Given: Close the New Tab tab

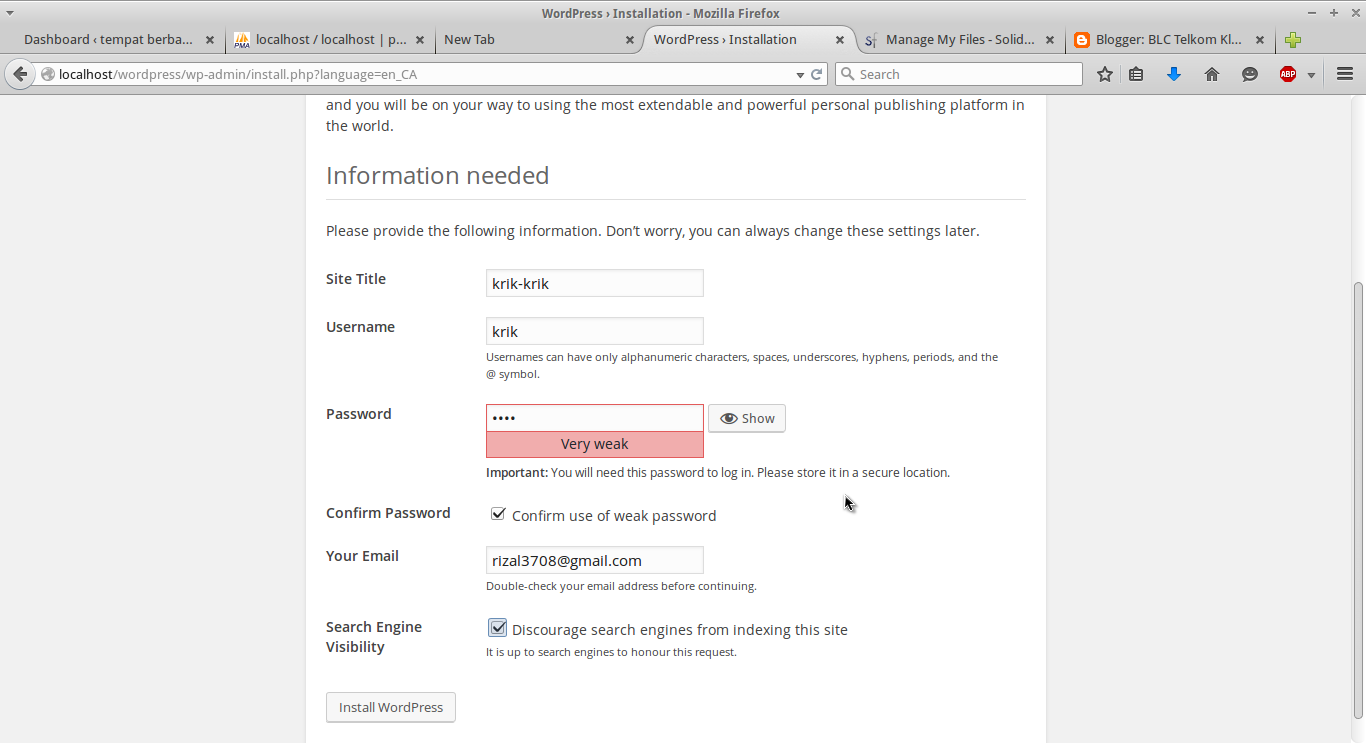Looking at the screenshot, I should click(630, 40).
